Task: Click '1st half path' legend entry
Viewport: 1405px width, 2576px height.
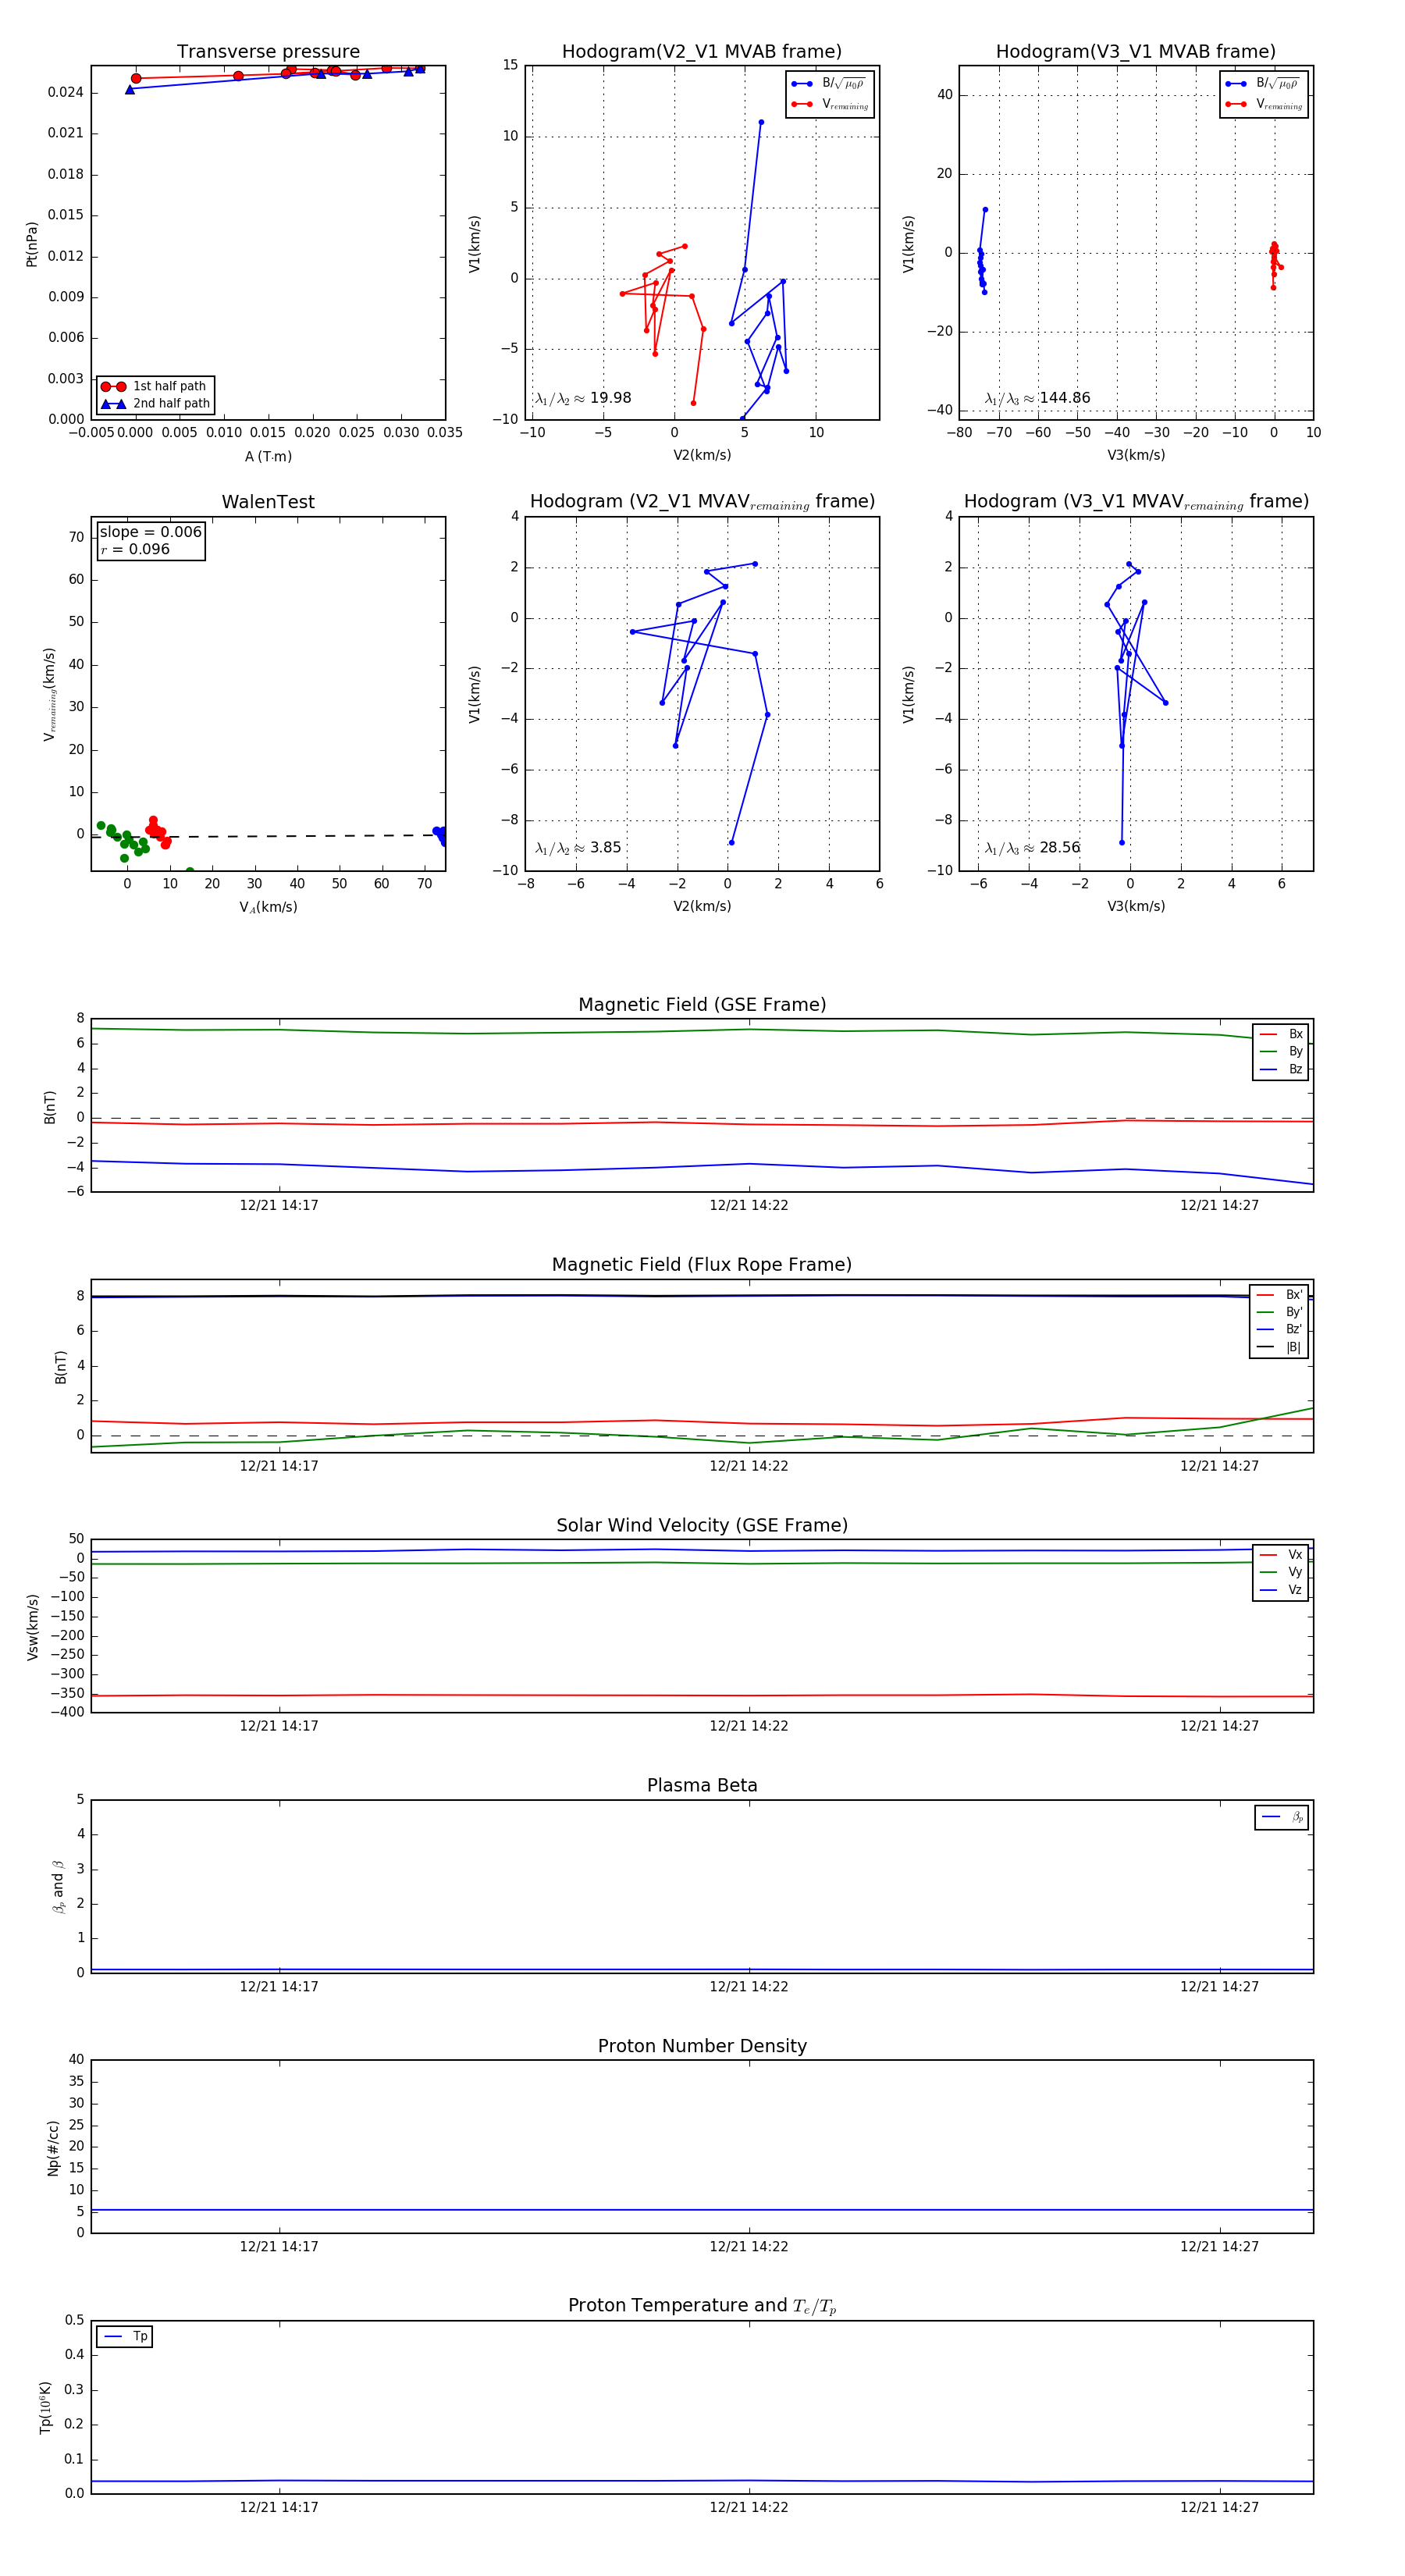Action: pos(156,386)
